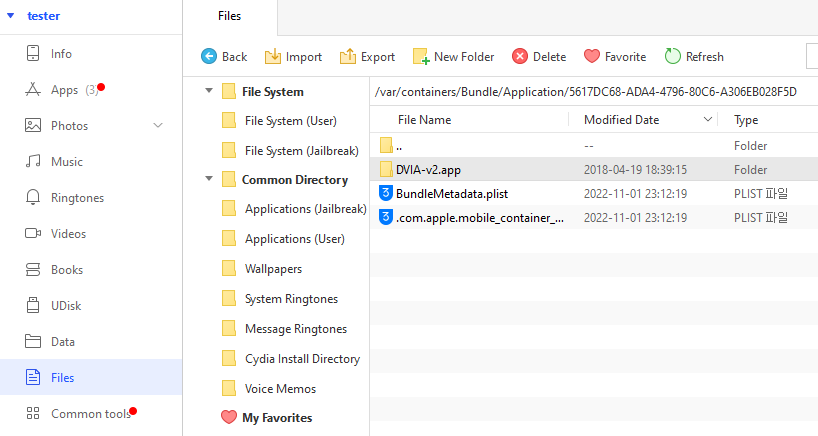Click the Ringtones bell icon
818x436 pixels.
pos(33,197)
